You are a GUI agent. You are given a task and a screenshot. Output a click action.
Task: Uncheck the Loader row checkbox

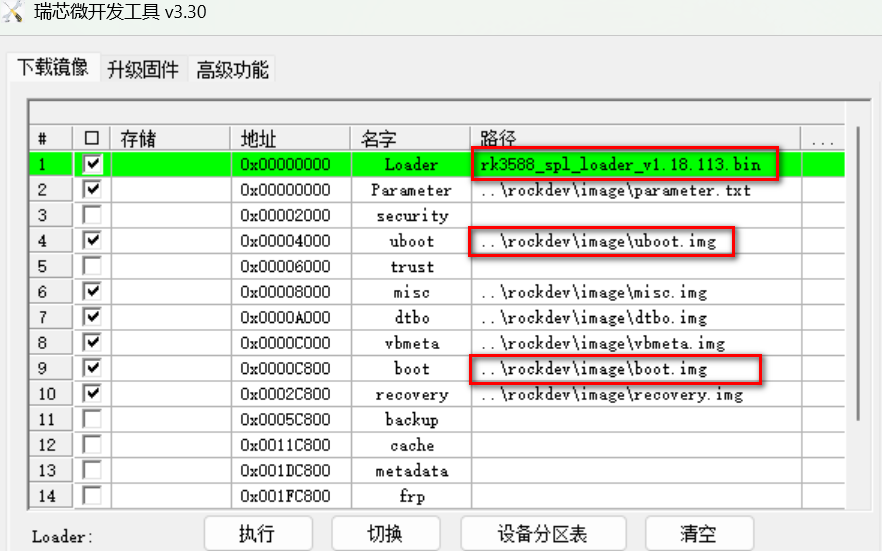93,164
